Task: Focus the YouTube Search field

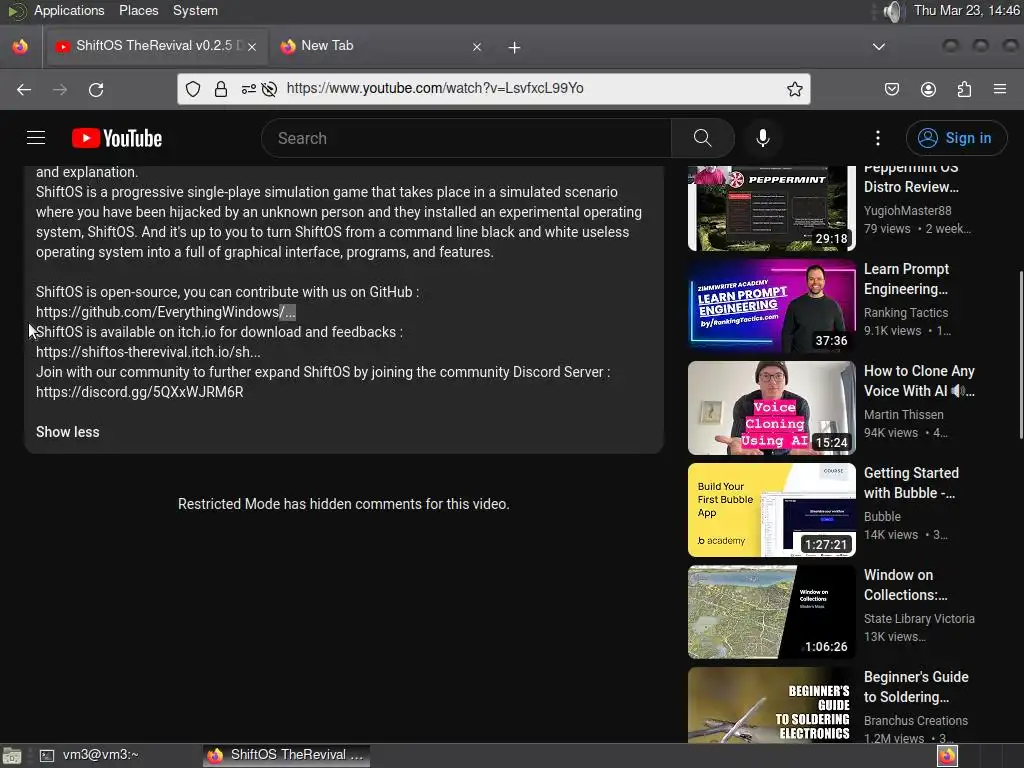Action: click(466, 138)
